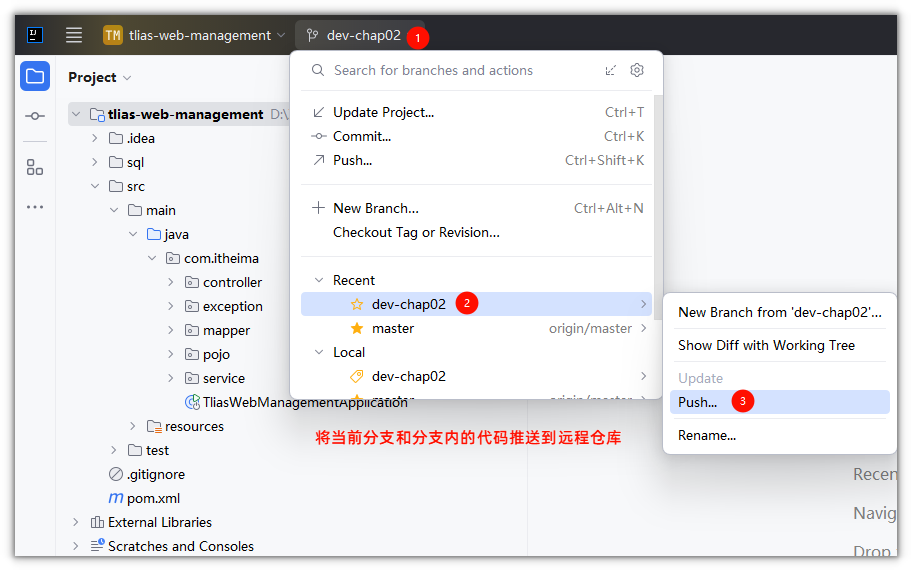Open the Structure tool window icon

35,167
